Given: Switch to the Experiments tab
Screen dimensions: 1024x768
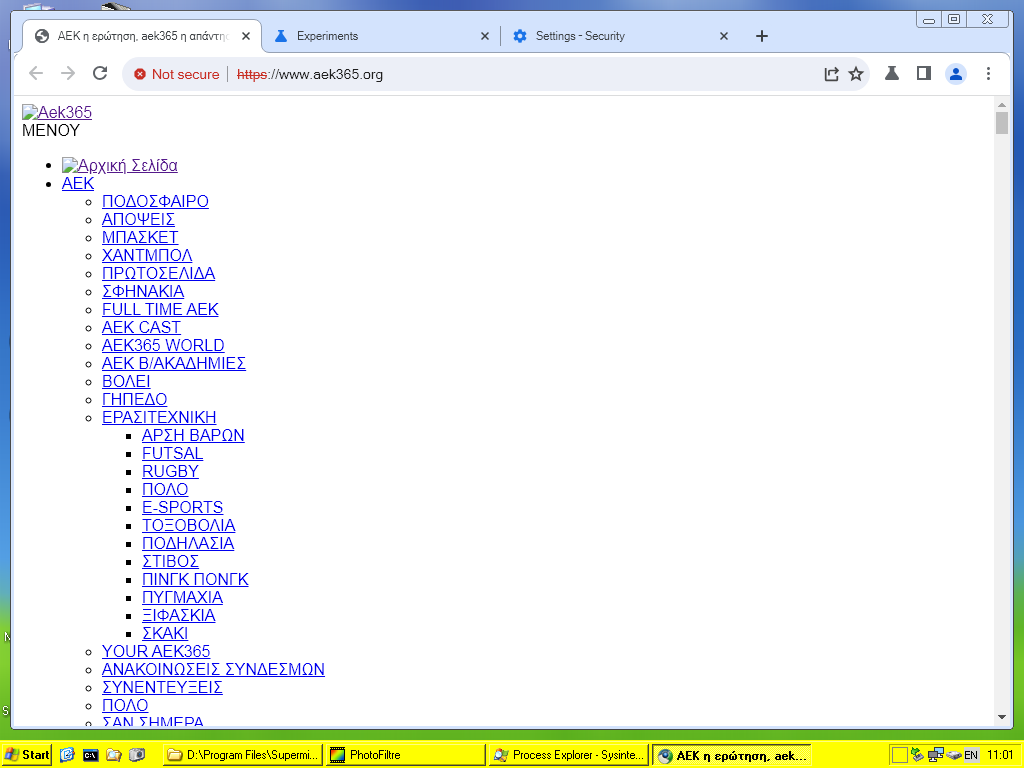Looking at the screenshot, I should [380, 36].
